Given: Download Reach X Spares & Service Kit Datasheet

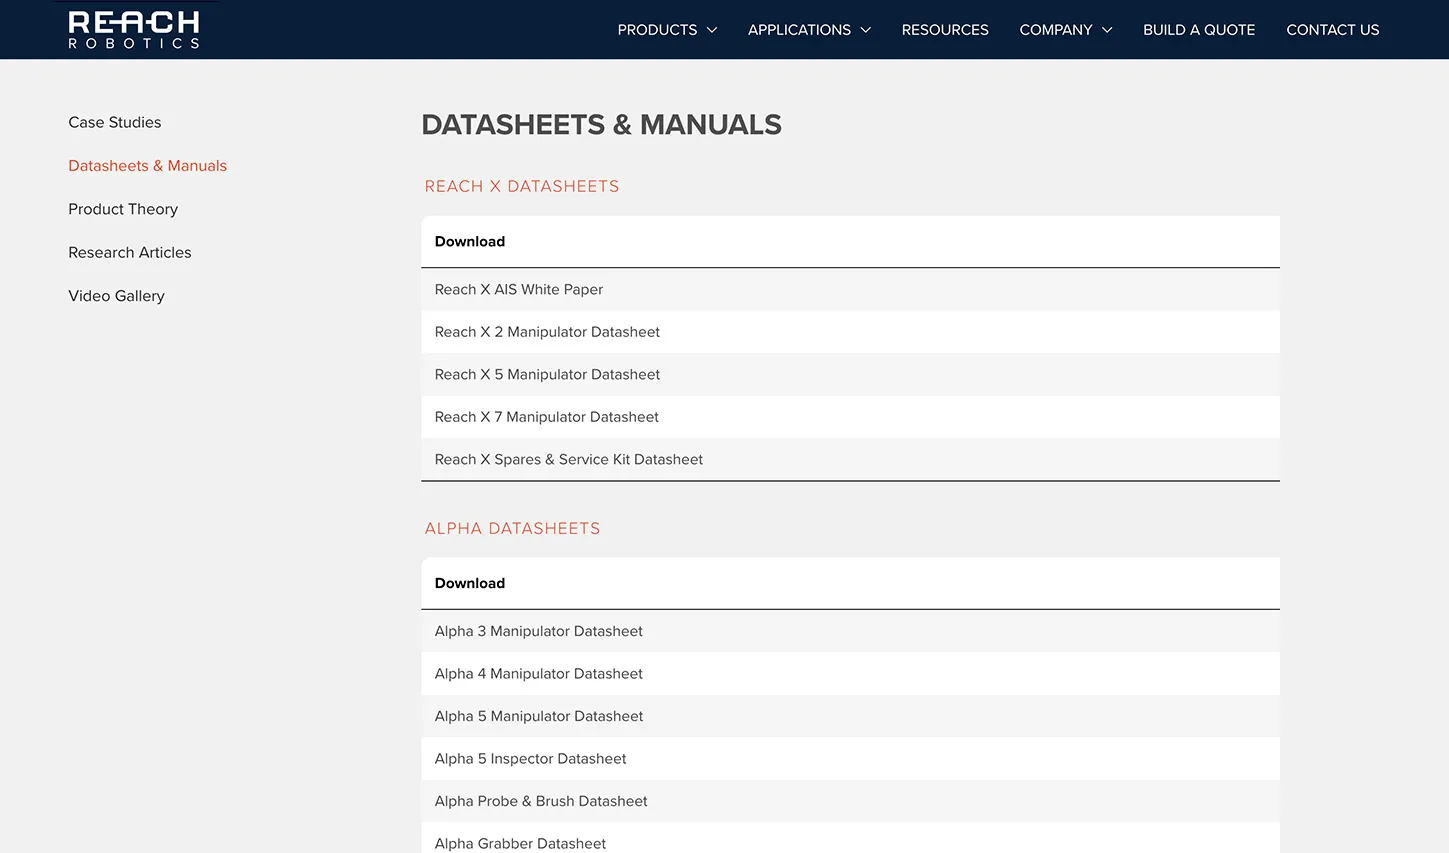Looking at the screenshot, I should tap(569, 459).
